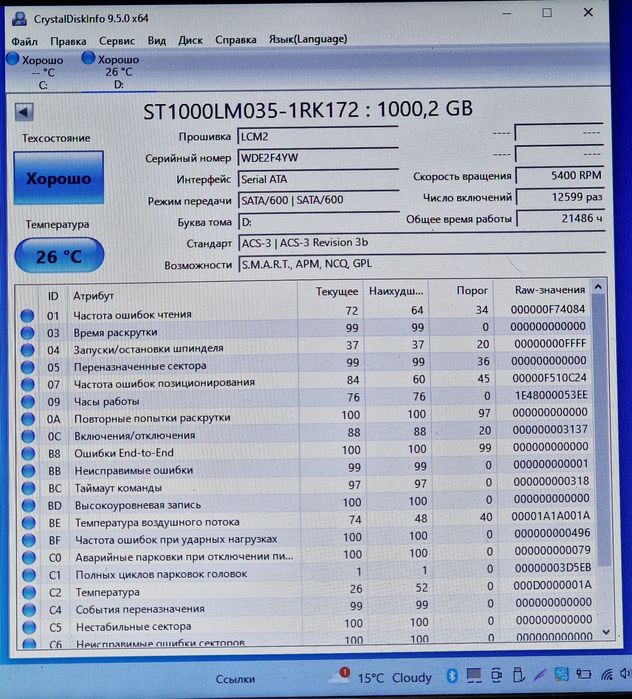Click status circle of attribute 07
Viewport: 632px width, 699px height.
pyautogui.click(x=28, y=385)
